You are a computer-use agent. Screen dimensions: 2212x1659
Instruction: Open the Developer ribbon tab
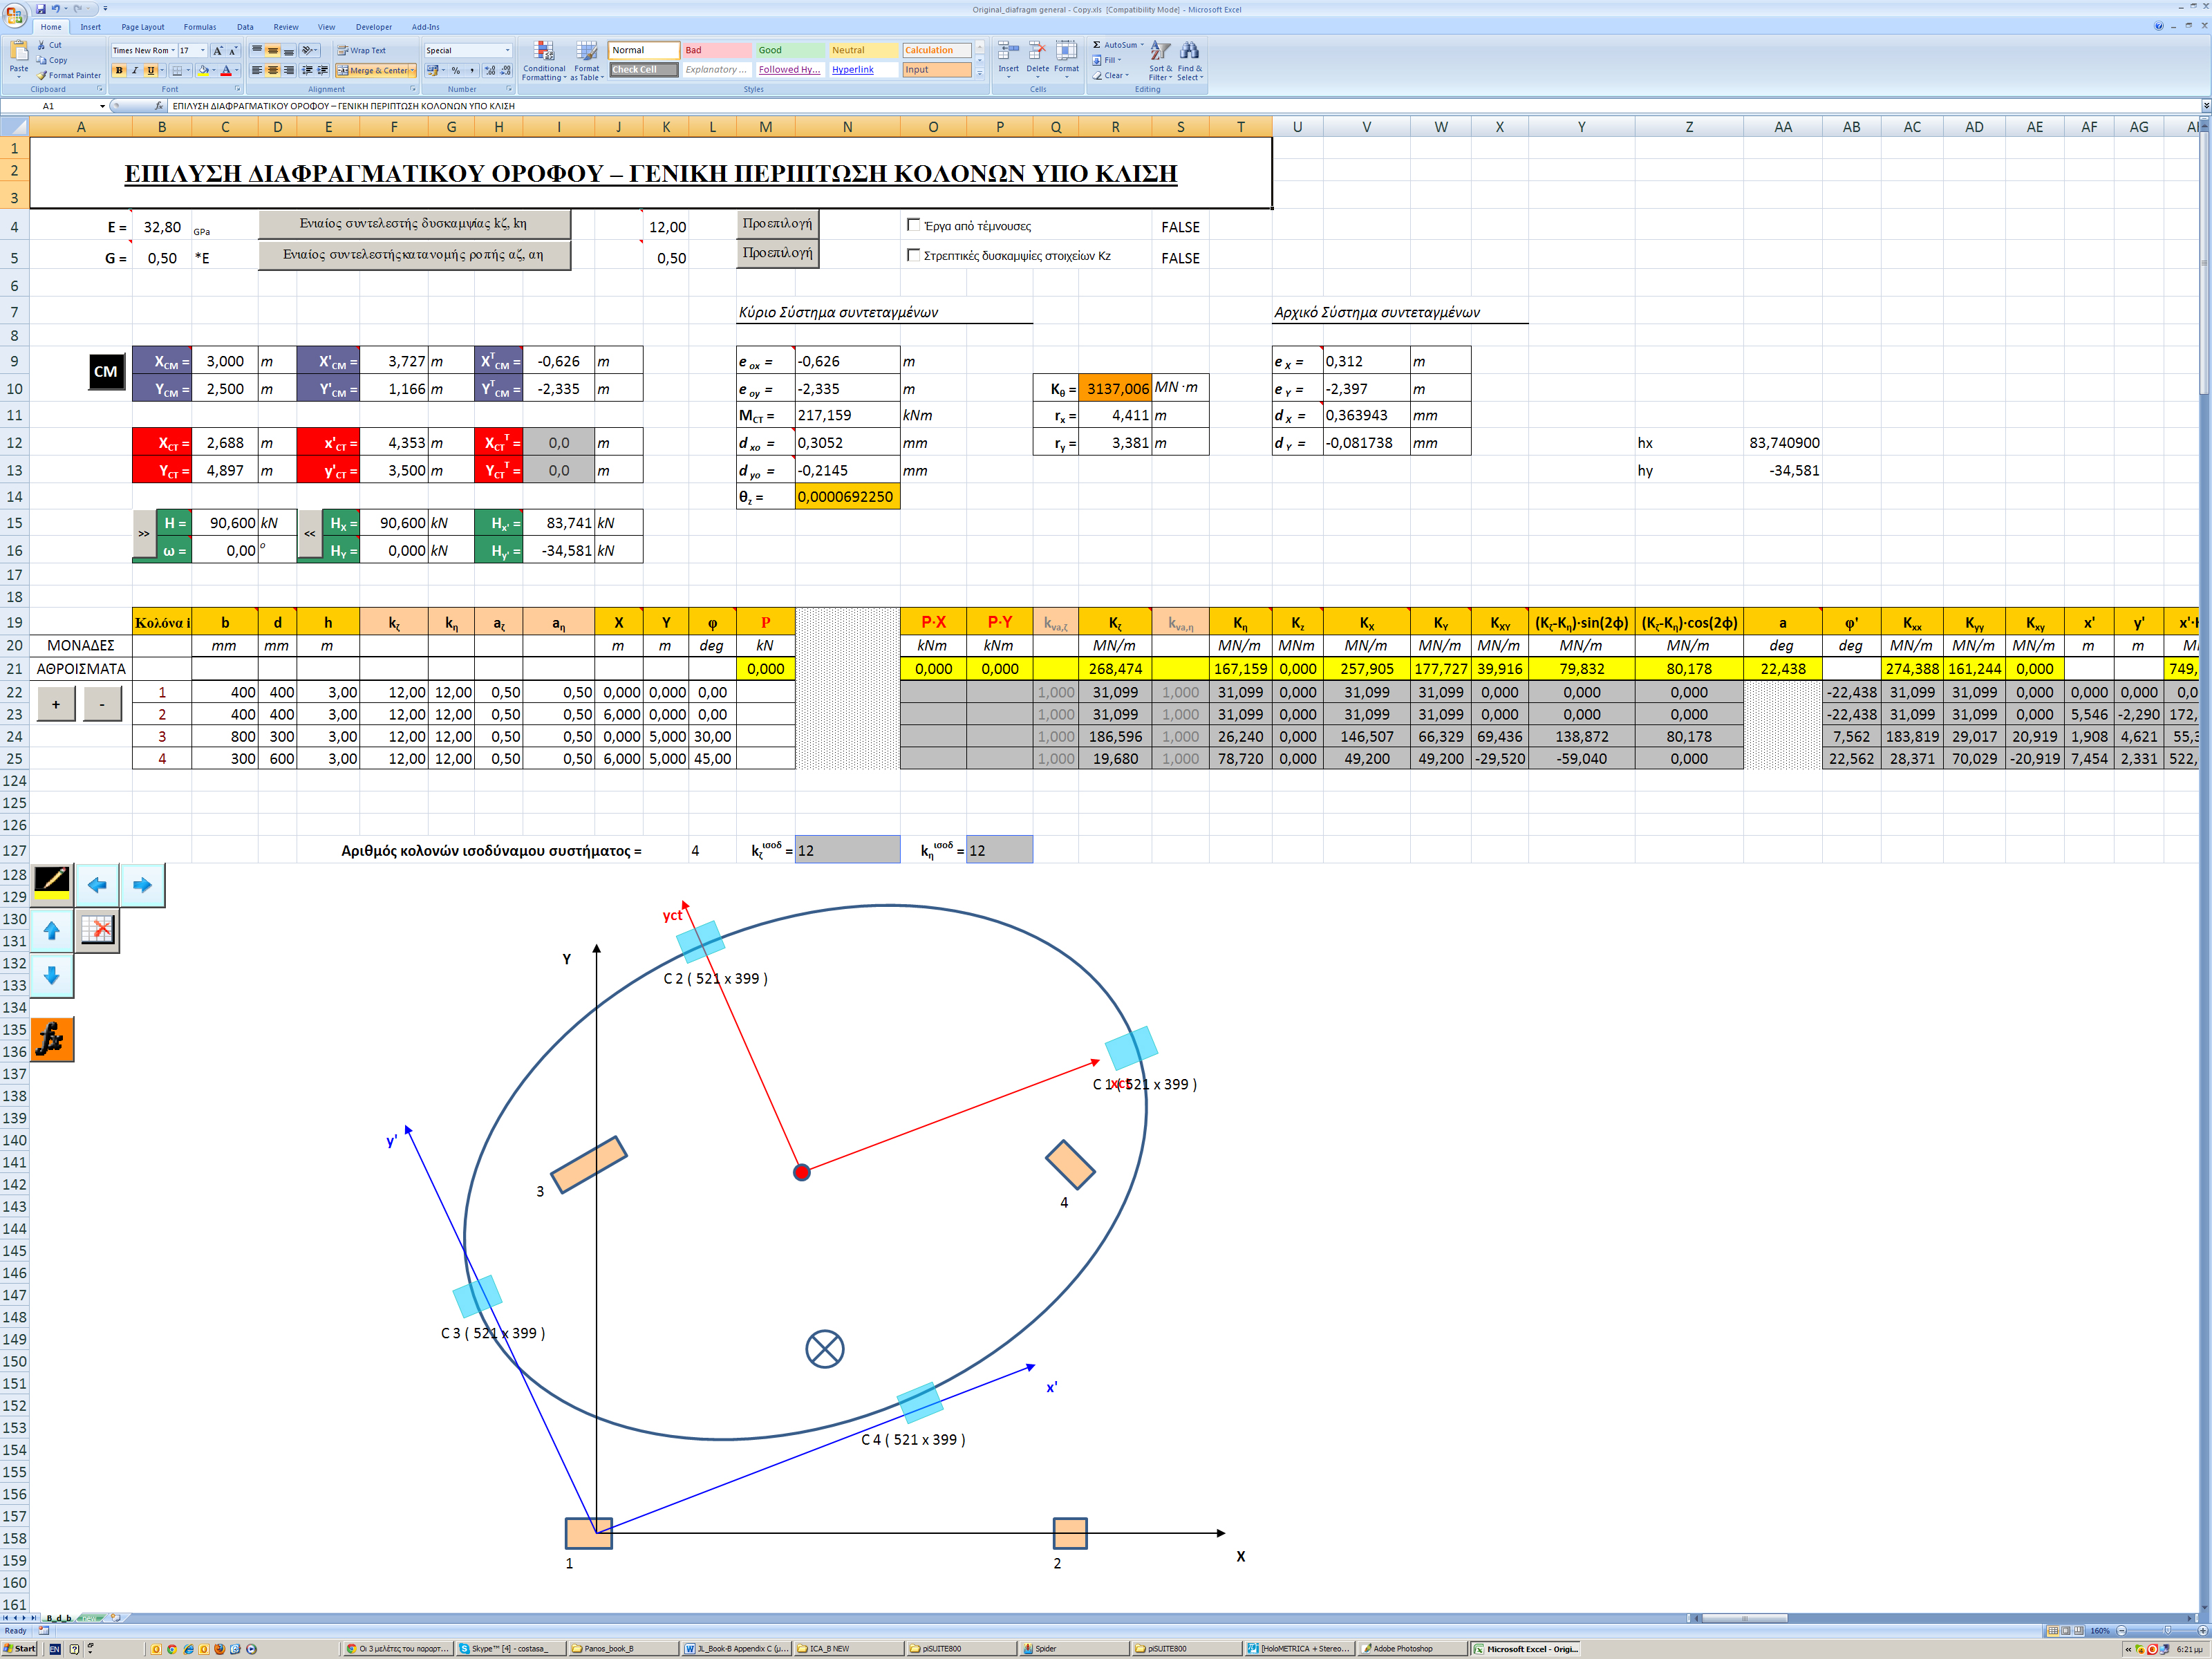[x=374, y=27]
